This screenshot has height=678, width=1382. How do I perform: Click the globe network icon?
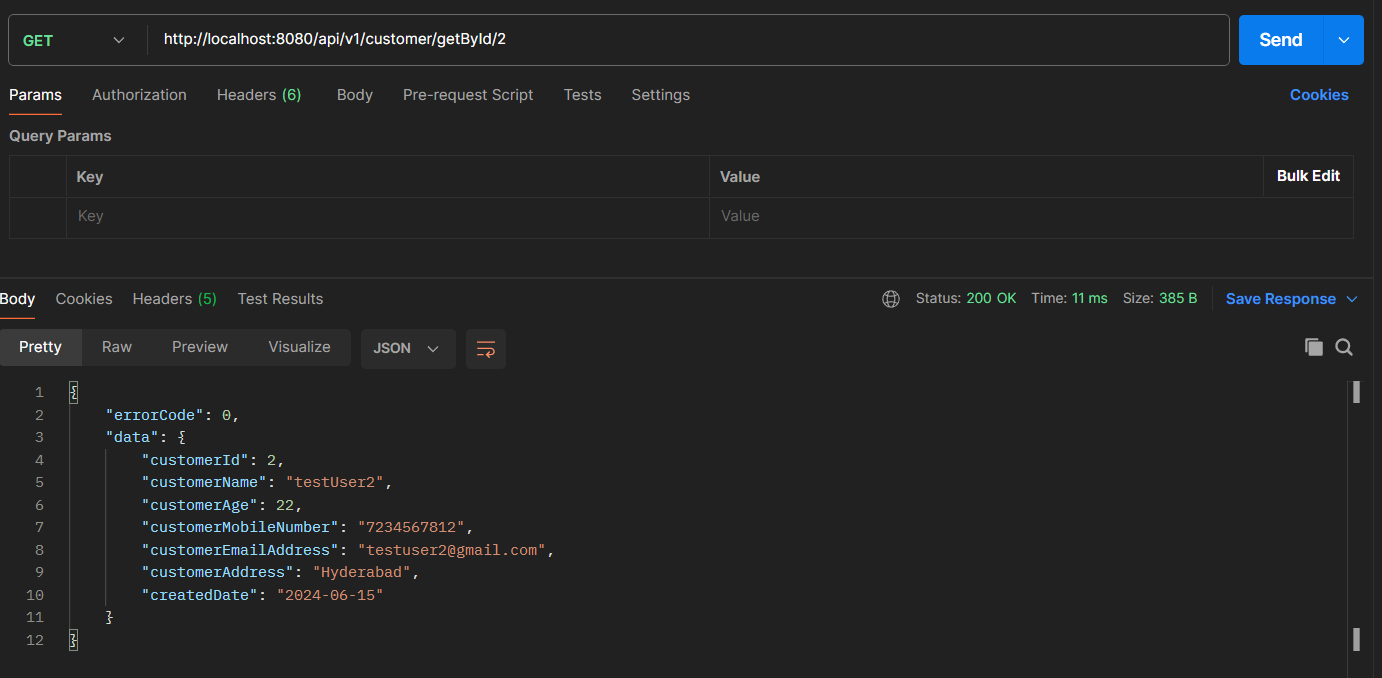[890, 299]
